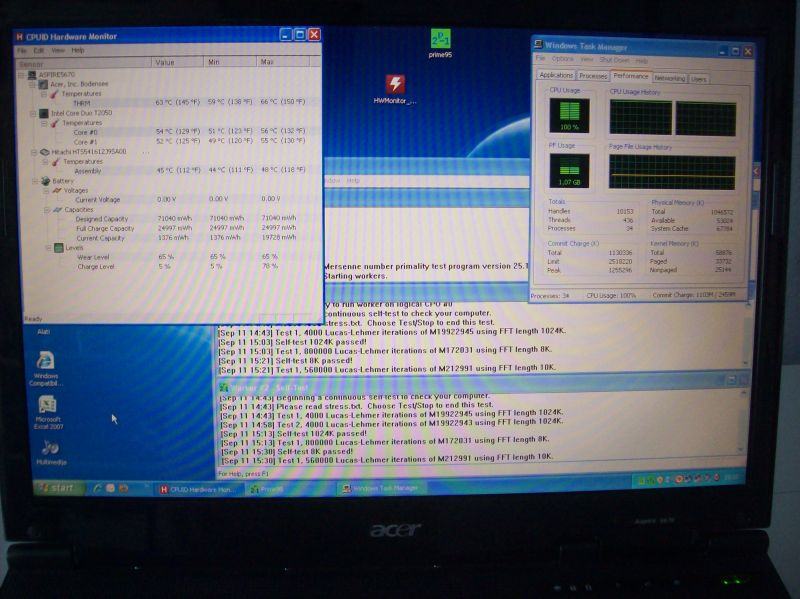
Task: Open Task Manager Options menu
Action: tap(563, 59)
